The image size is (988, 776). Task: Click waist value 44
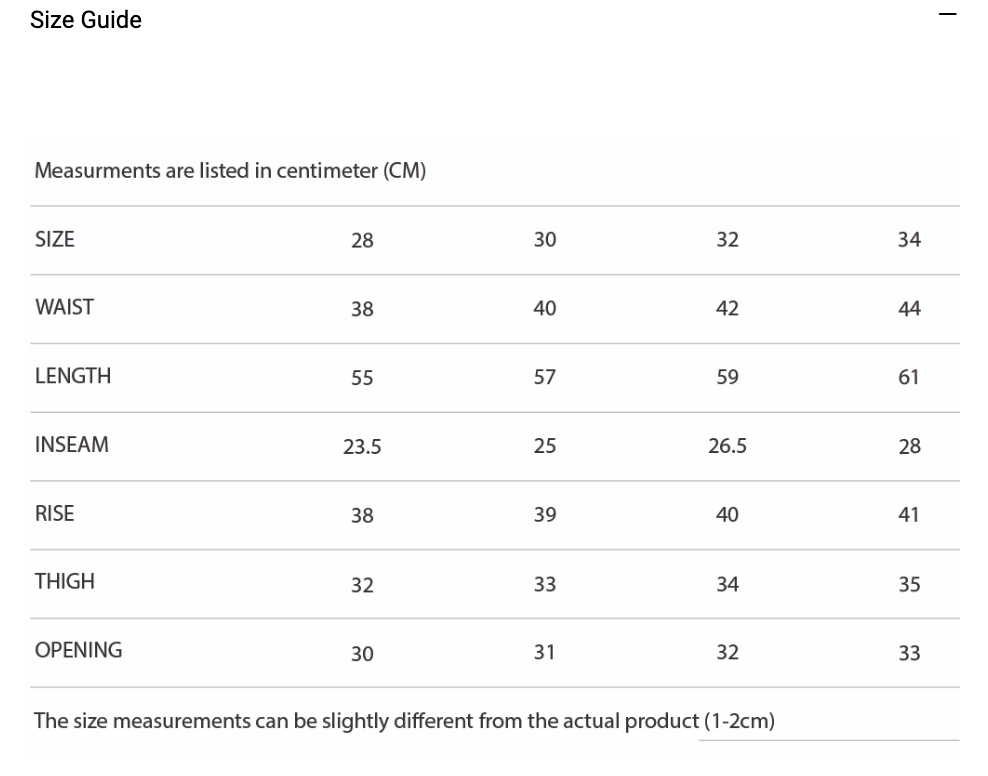tap(909, 309)
